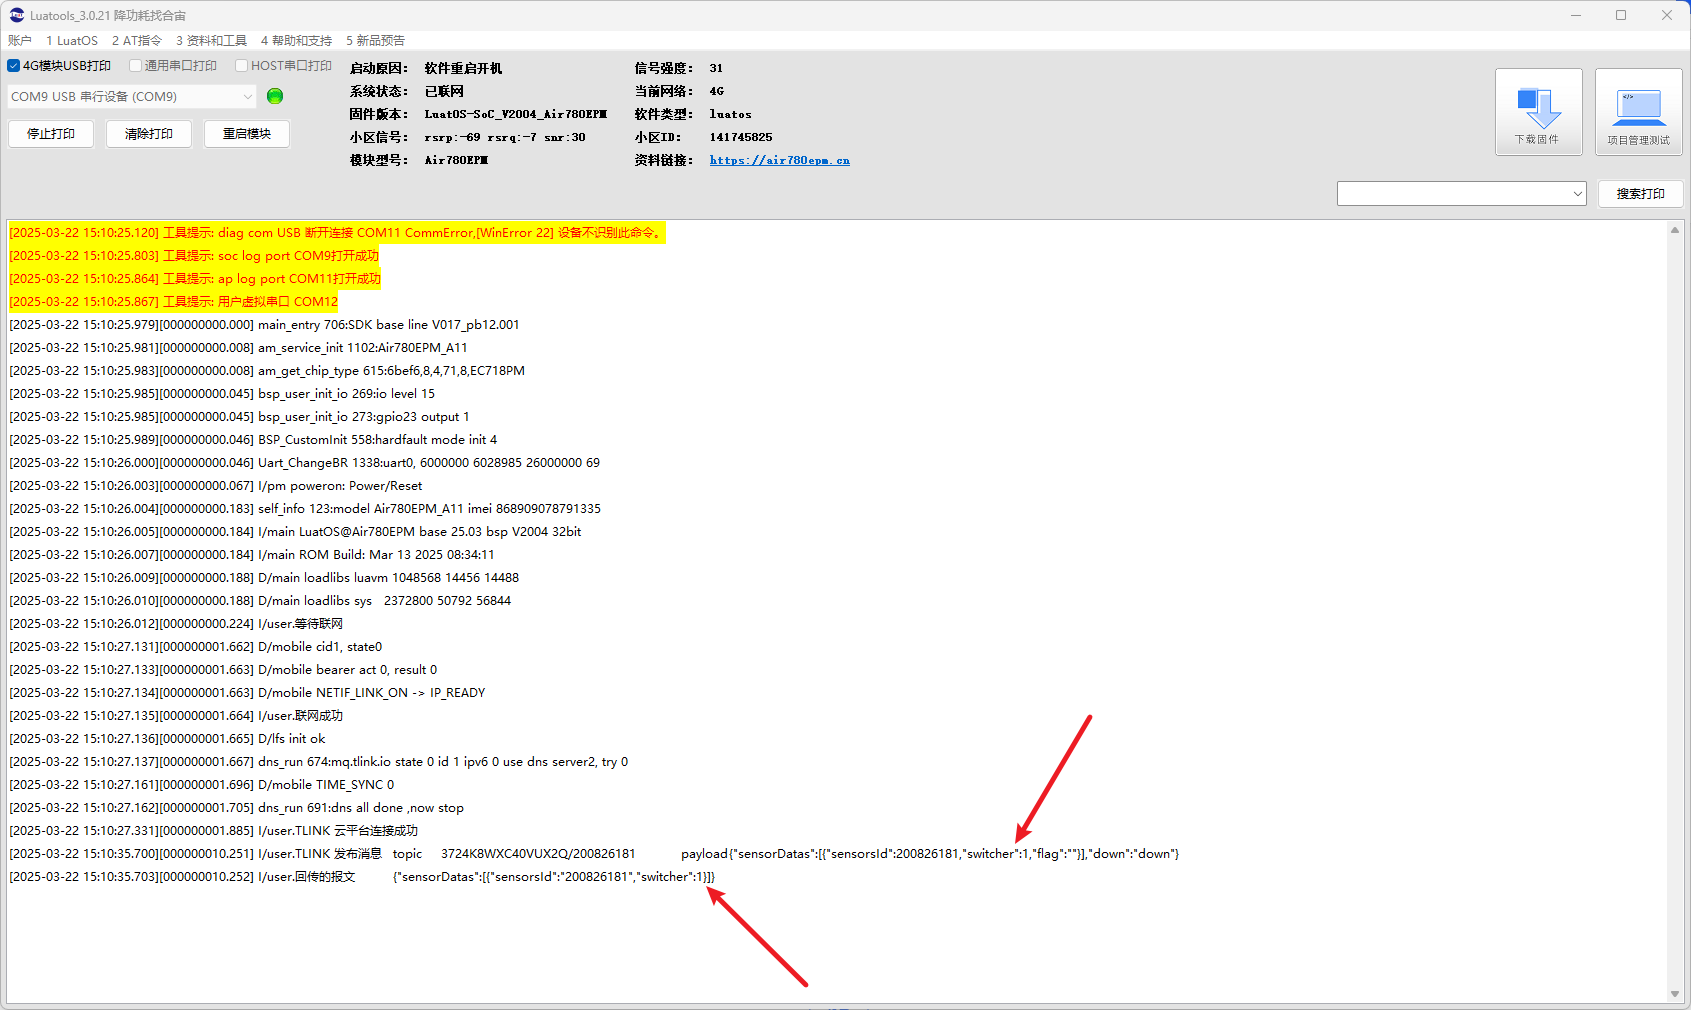
Task: Click the 停止打印 button
Action: click(x=51, y=134)
